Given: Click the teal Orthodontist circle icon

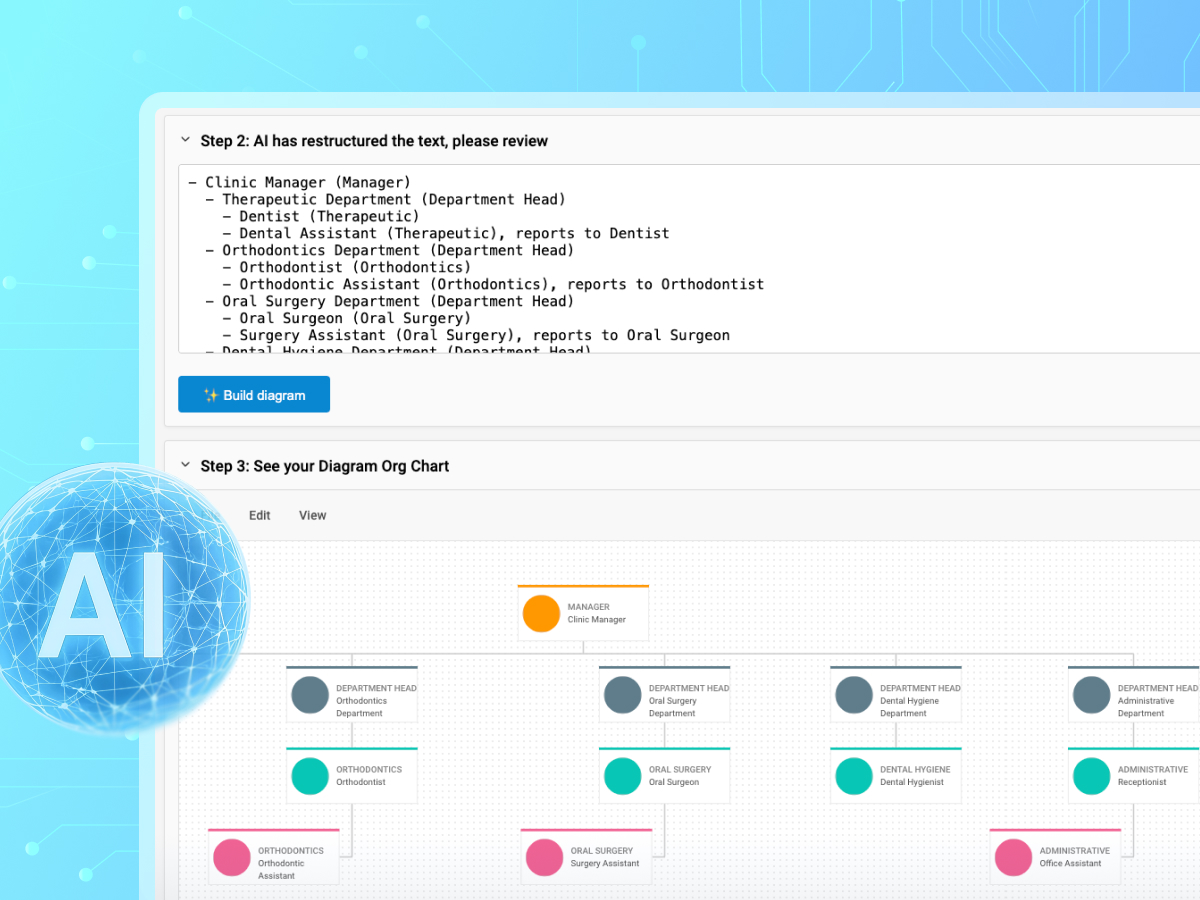Looking at the screenshot, I should point(310,776).
